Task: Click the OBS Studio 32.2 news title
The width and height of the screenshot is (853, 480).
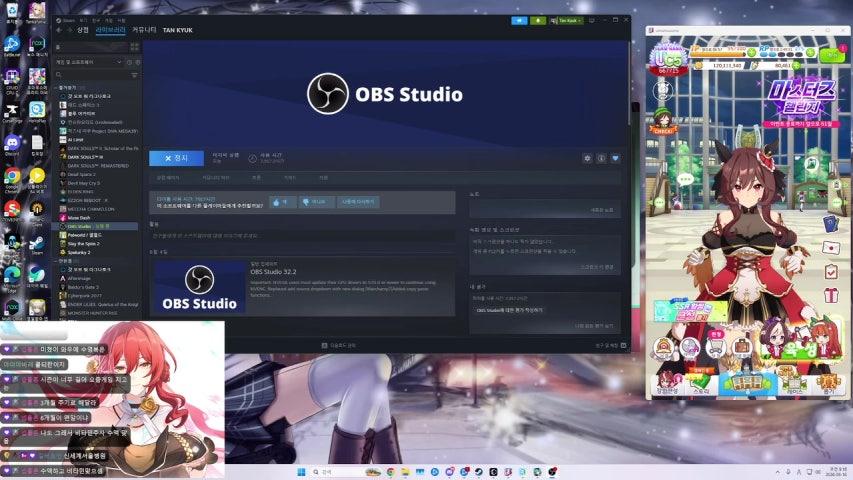Action: [x=273, y=272]
